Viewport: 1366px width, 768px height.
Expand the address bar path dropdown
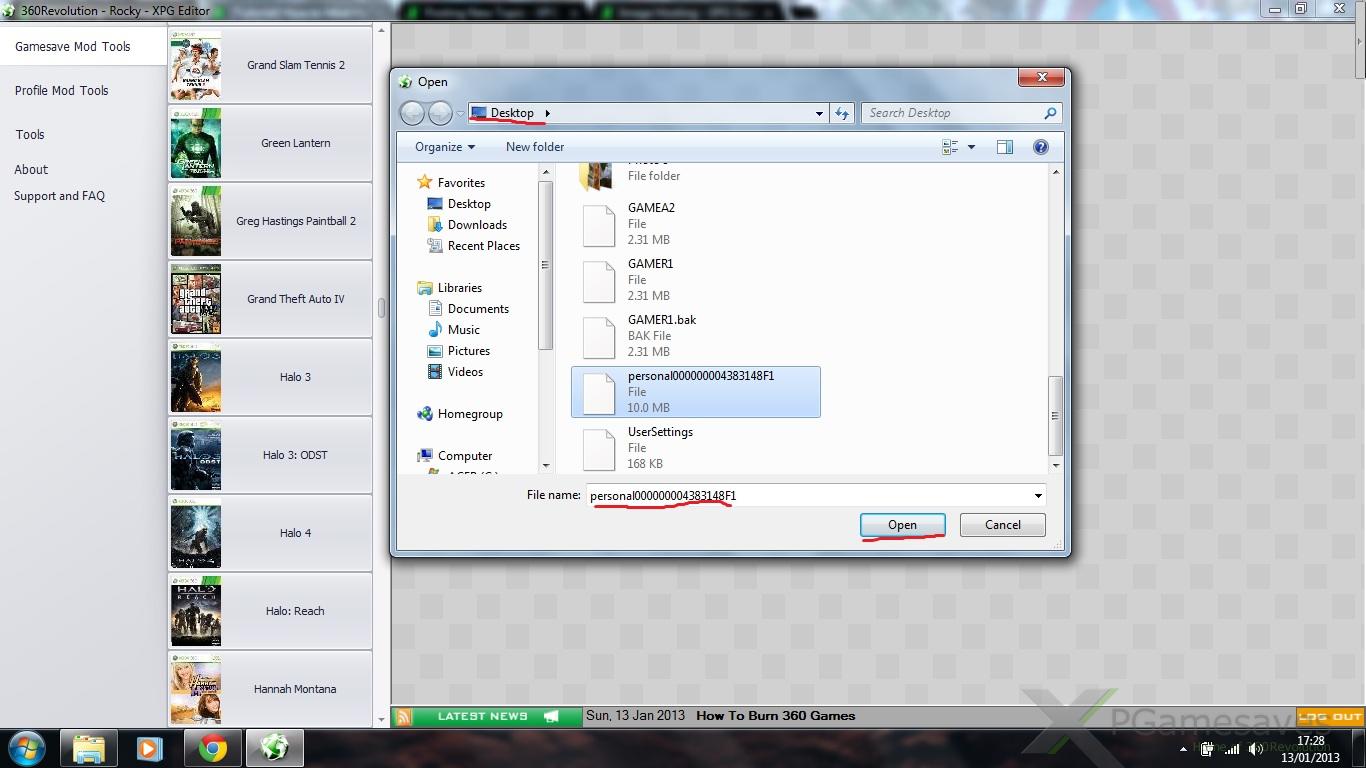(x=819, y=113)
